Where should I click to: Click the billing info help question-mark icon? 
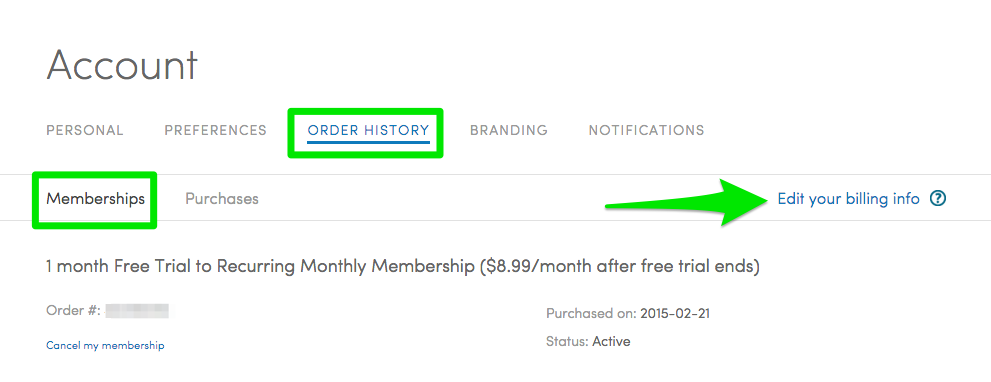[x=938, y=199]
